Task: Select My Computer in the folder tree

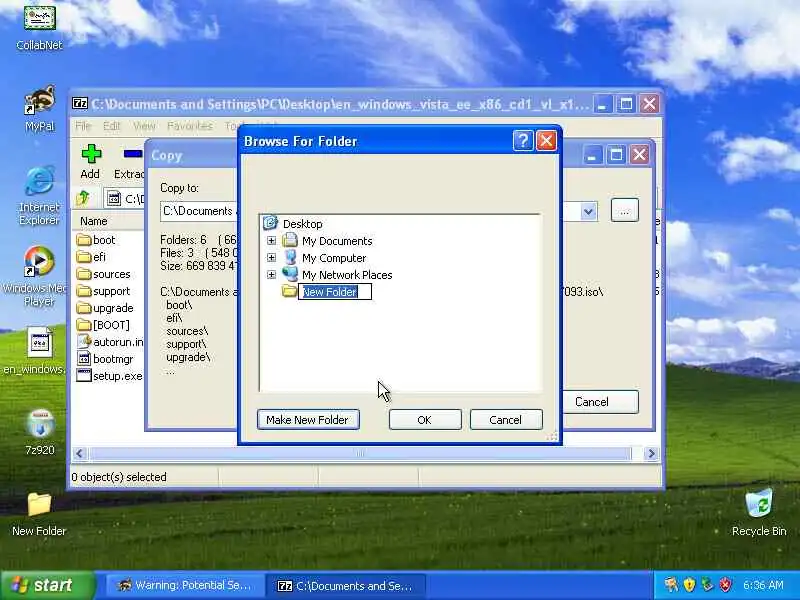Action: tap(334, 258)
